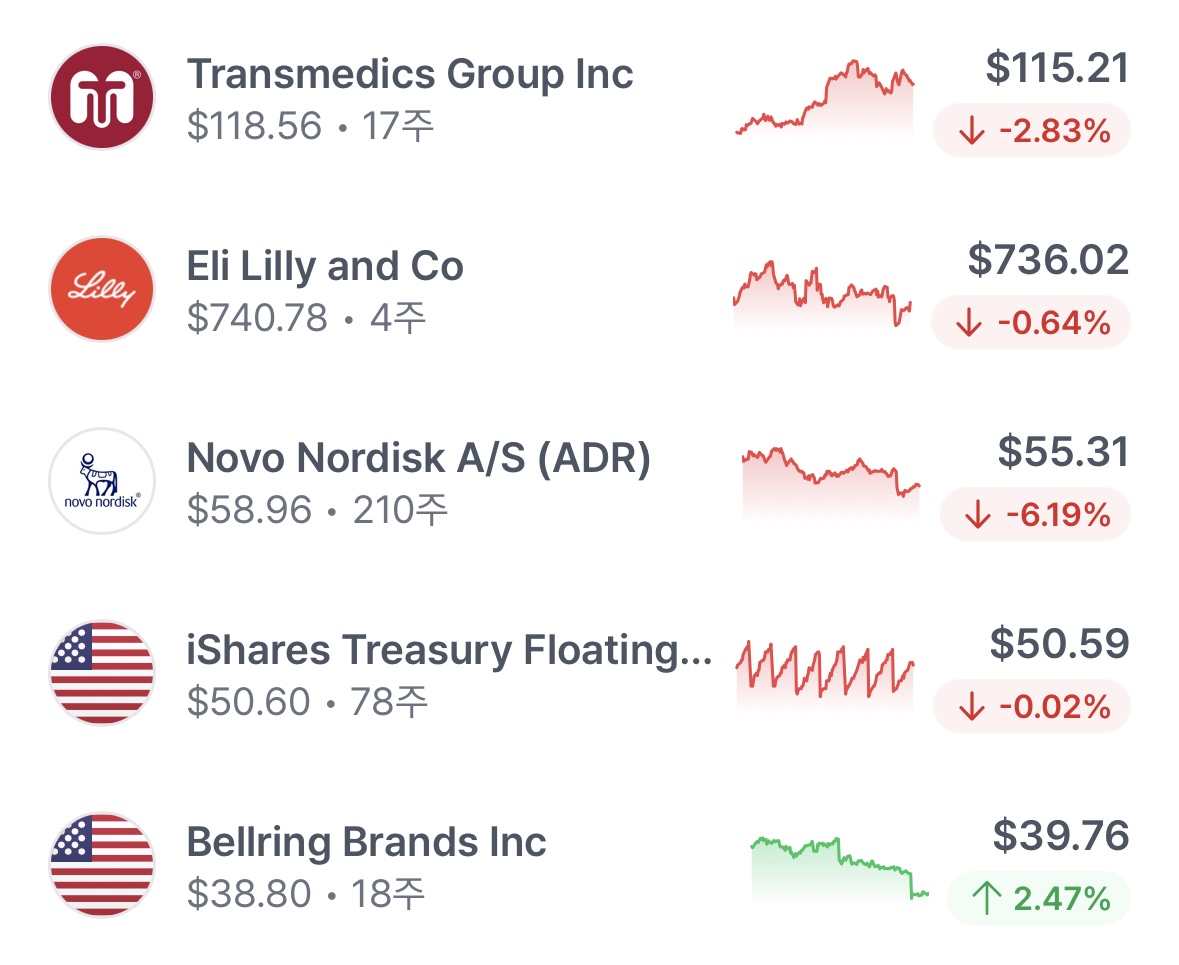Tap the iShares Treasury US flag icon
The image size is (1179, 965).
(x=102, y=673)
